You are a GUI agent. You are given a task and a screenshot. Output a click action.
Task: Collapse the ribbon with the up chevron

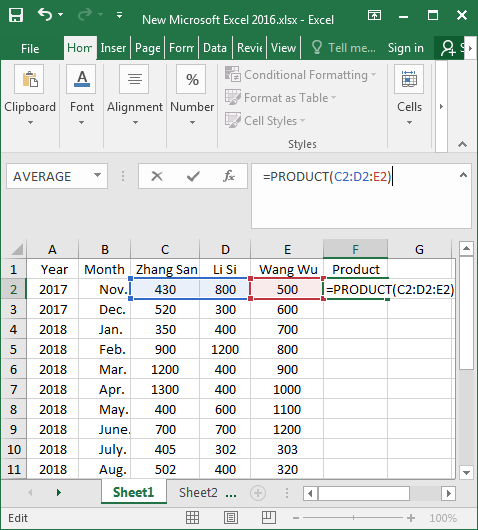coord(462,145)
